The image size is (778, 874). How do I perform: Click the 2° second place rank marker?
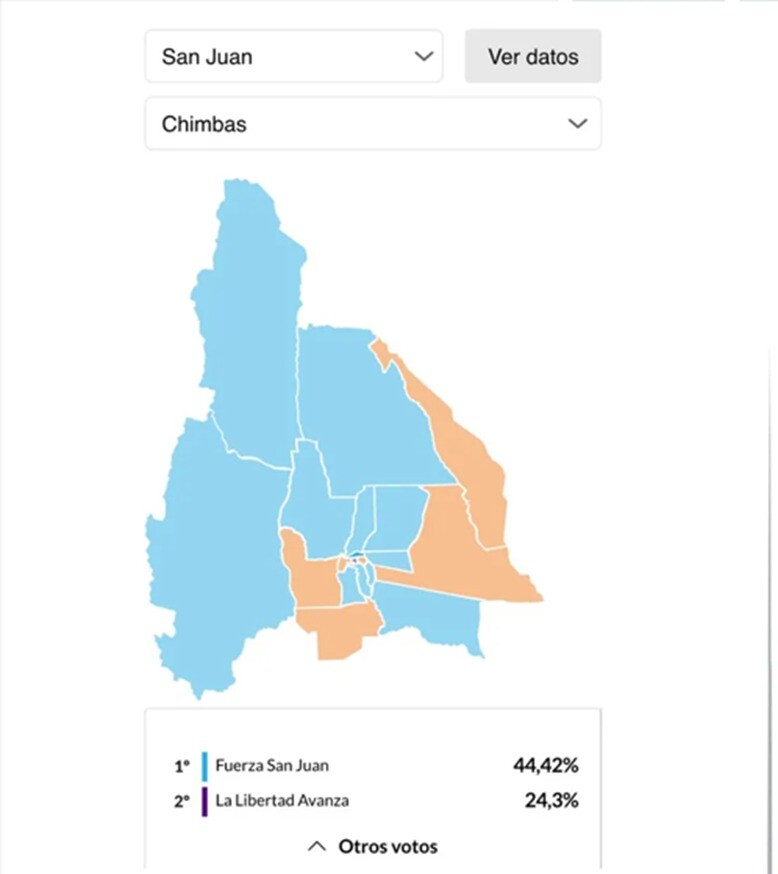click(181, 801)
